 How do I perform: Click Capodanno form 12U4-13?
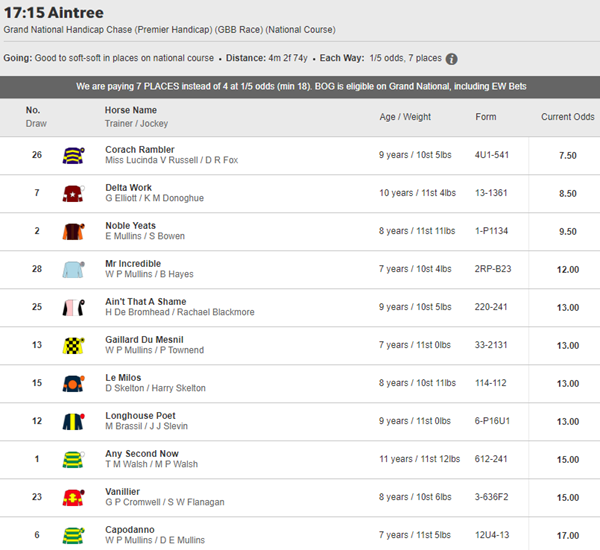click(492, 535)
